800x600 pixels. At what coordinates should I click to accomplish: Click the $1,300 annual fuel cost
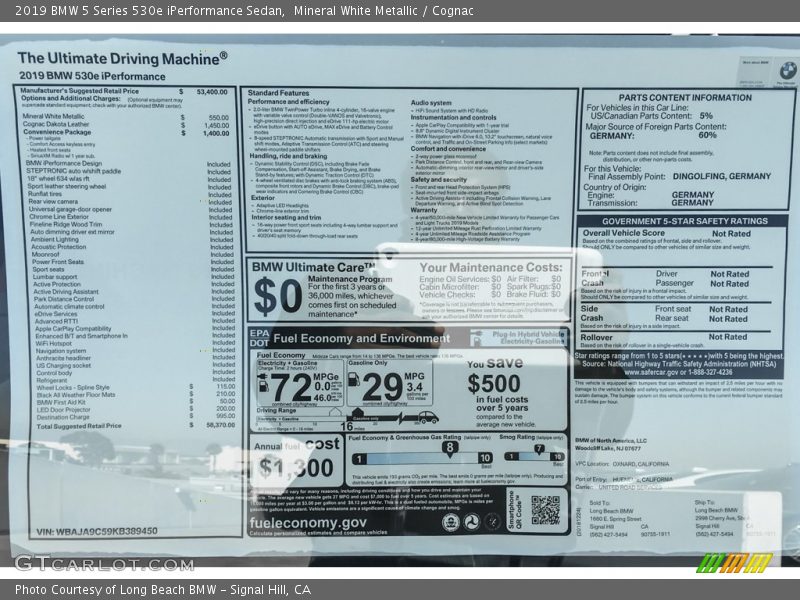click(296, 468)
